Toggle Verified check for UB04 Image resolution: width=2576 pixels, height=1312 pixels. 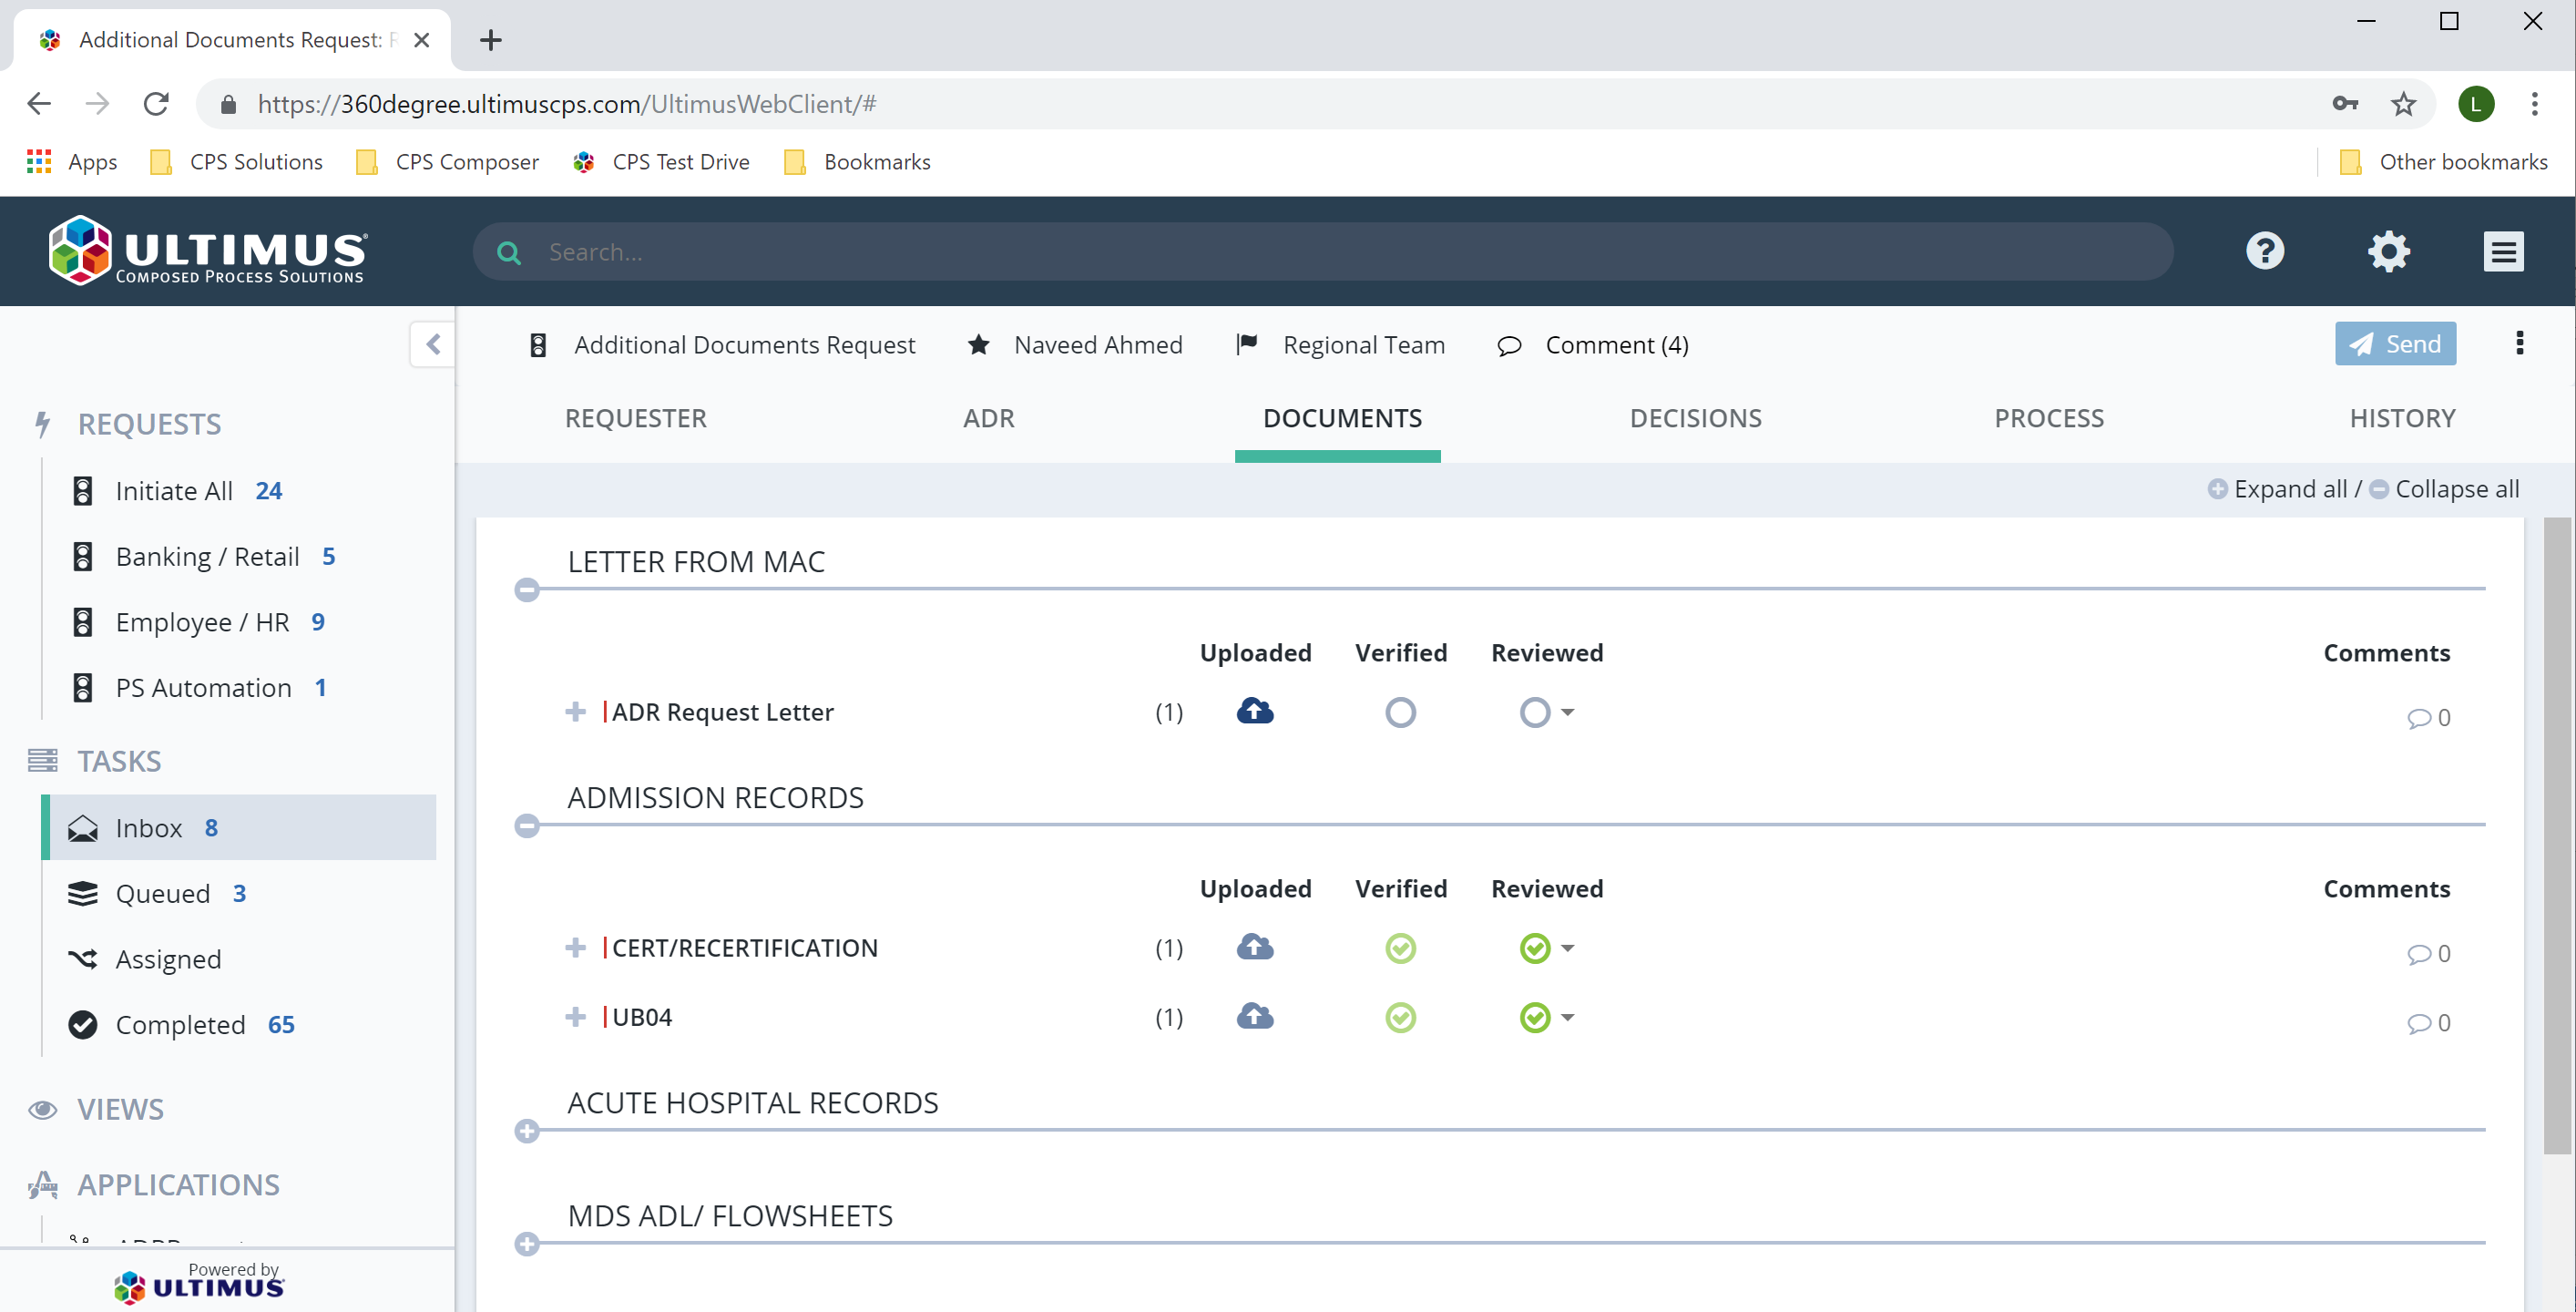pos(1400,1017)
